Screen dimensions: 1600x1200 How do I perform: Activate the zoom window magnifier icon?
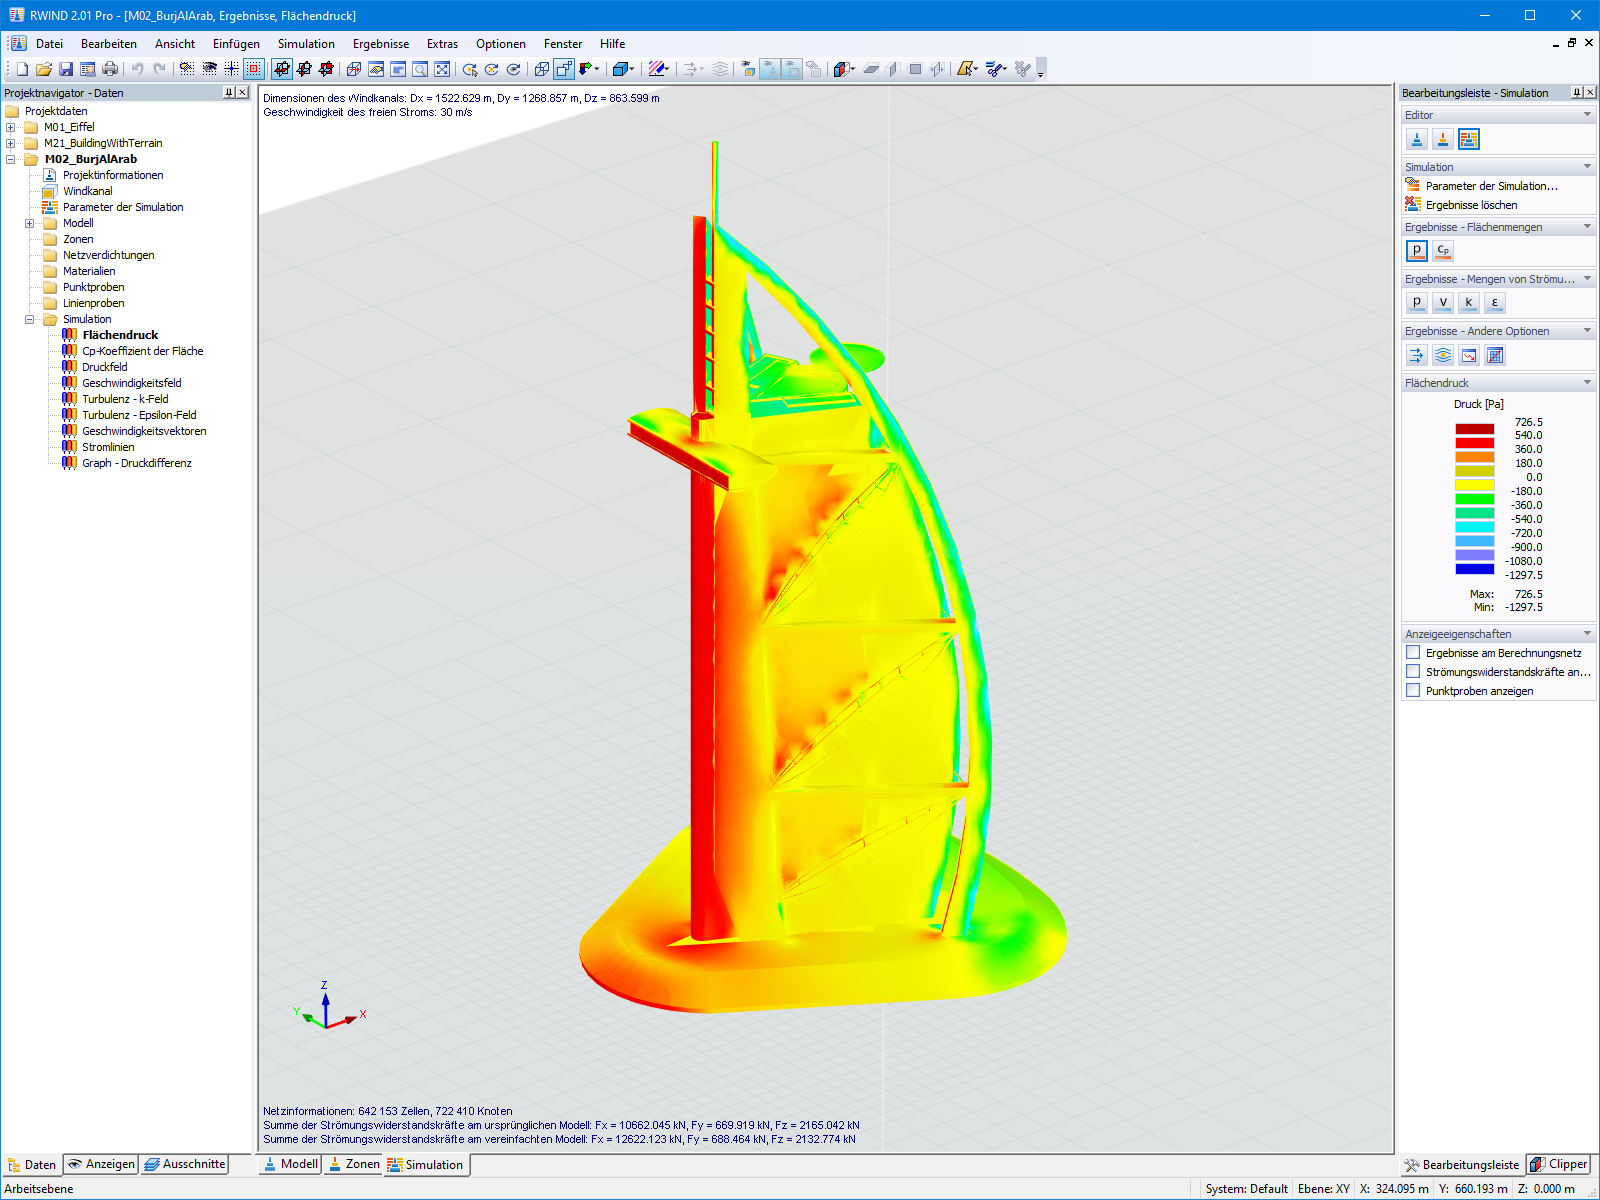click(x=420, y=69)
